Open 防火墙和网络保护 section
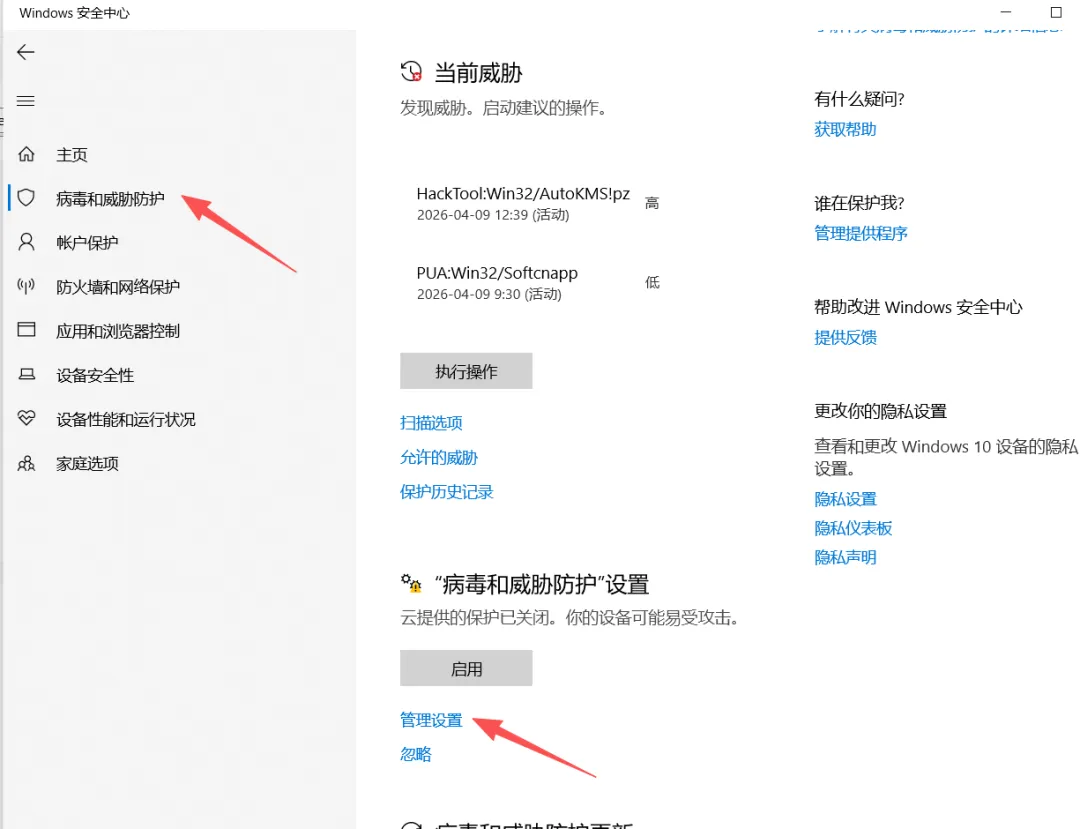1080x829 pixels. 118,286
